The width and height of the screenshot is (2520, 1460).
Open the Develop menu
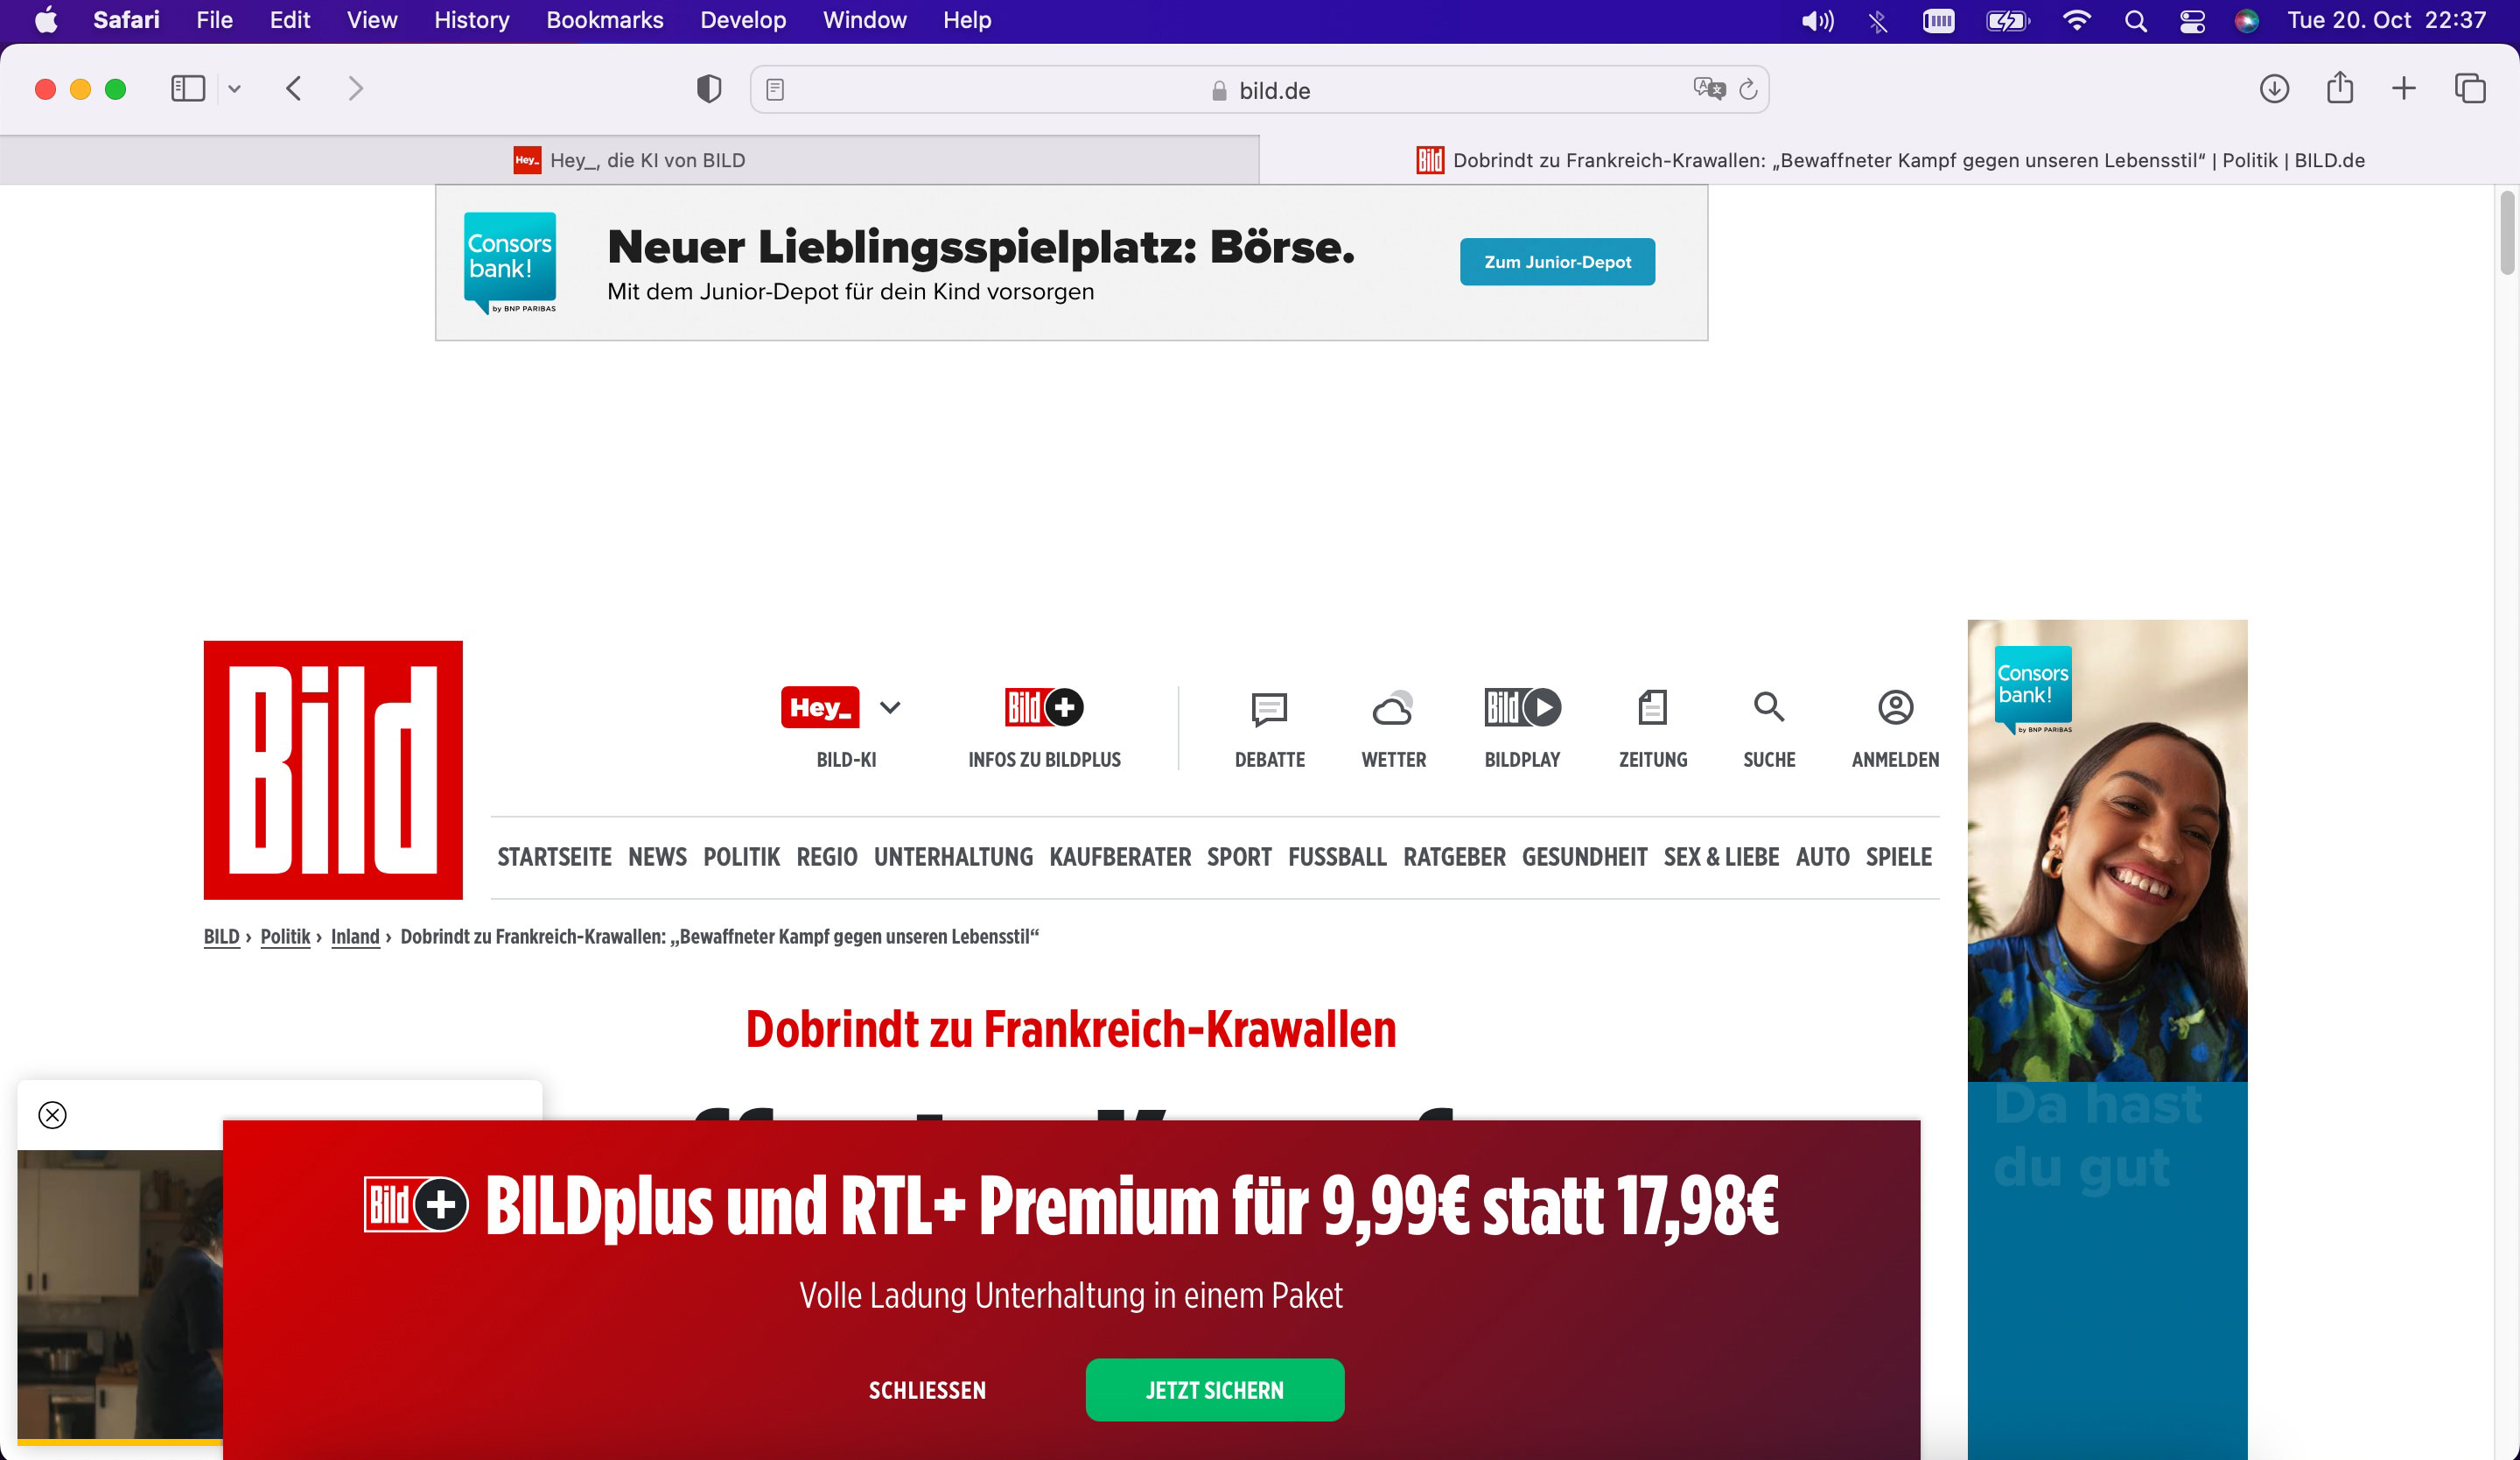click(743, 20)
